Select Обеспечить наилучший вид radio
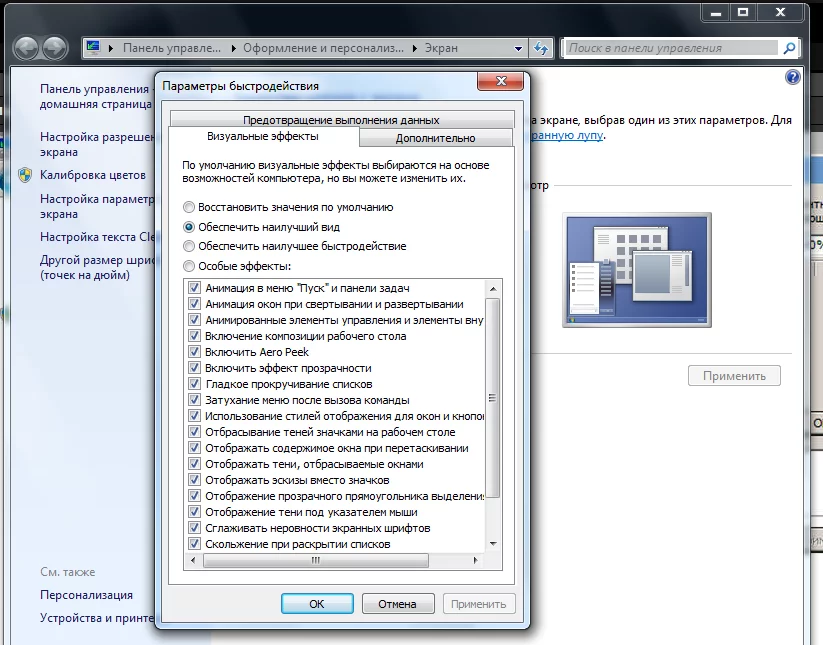 click(189, 227)
